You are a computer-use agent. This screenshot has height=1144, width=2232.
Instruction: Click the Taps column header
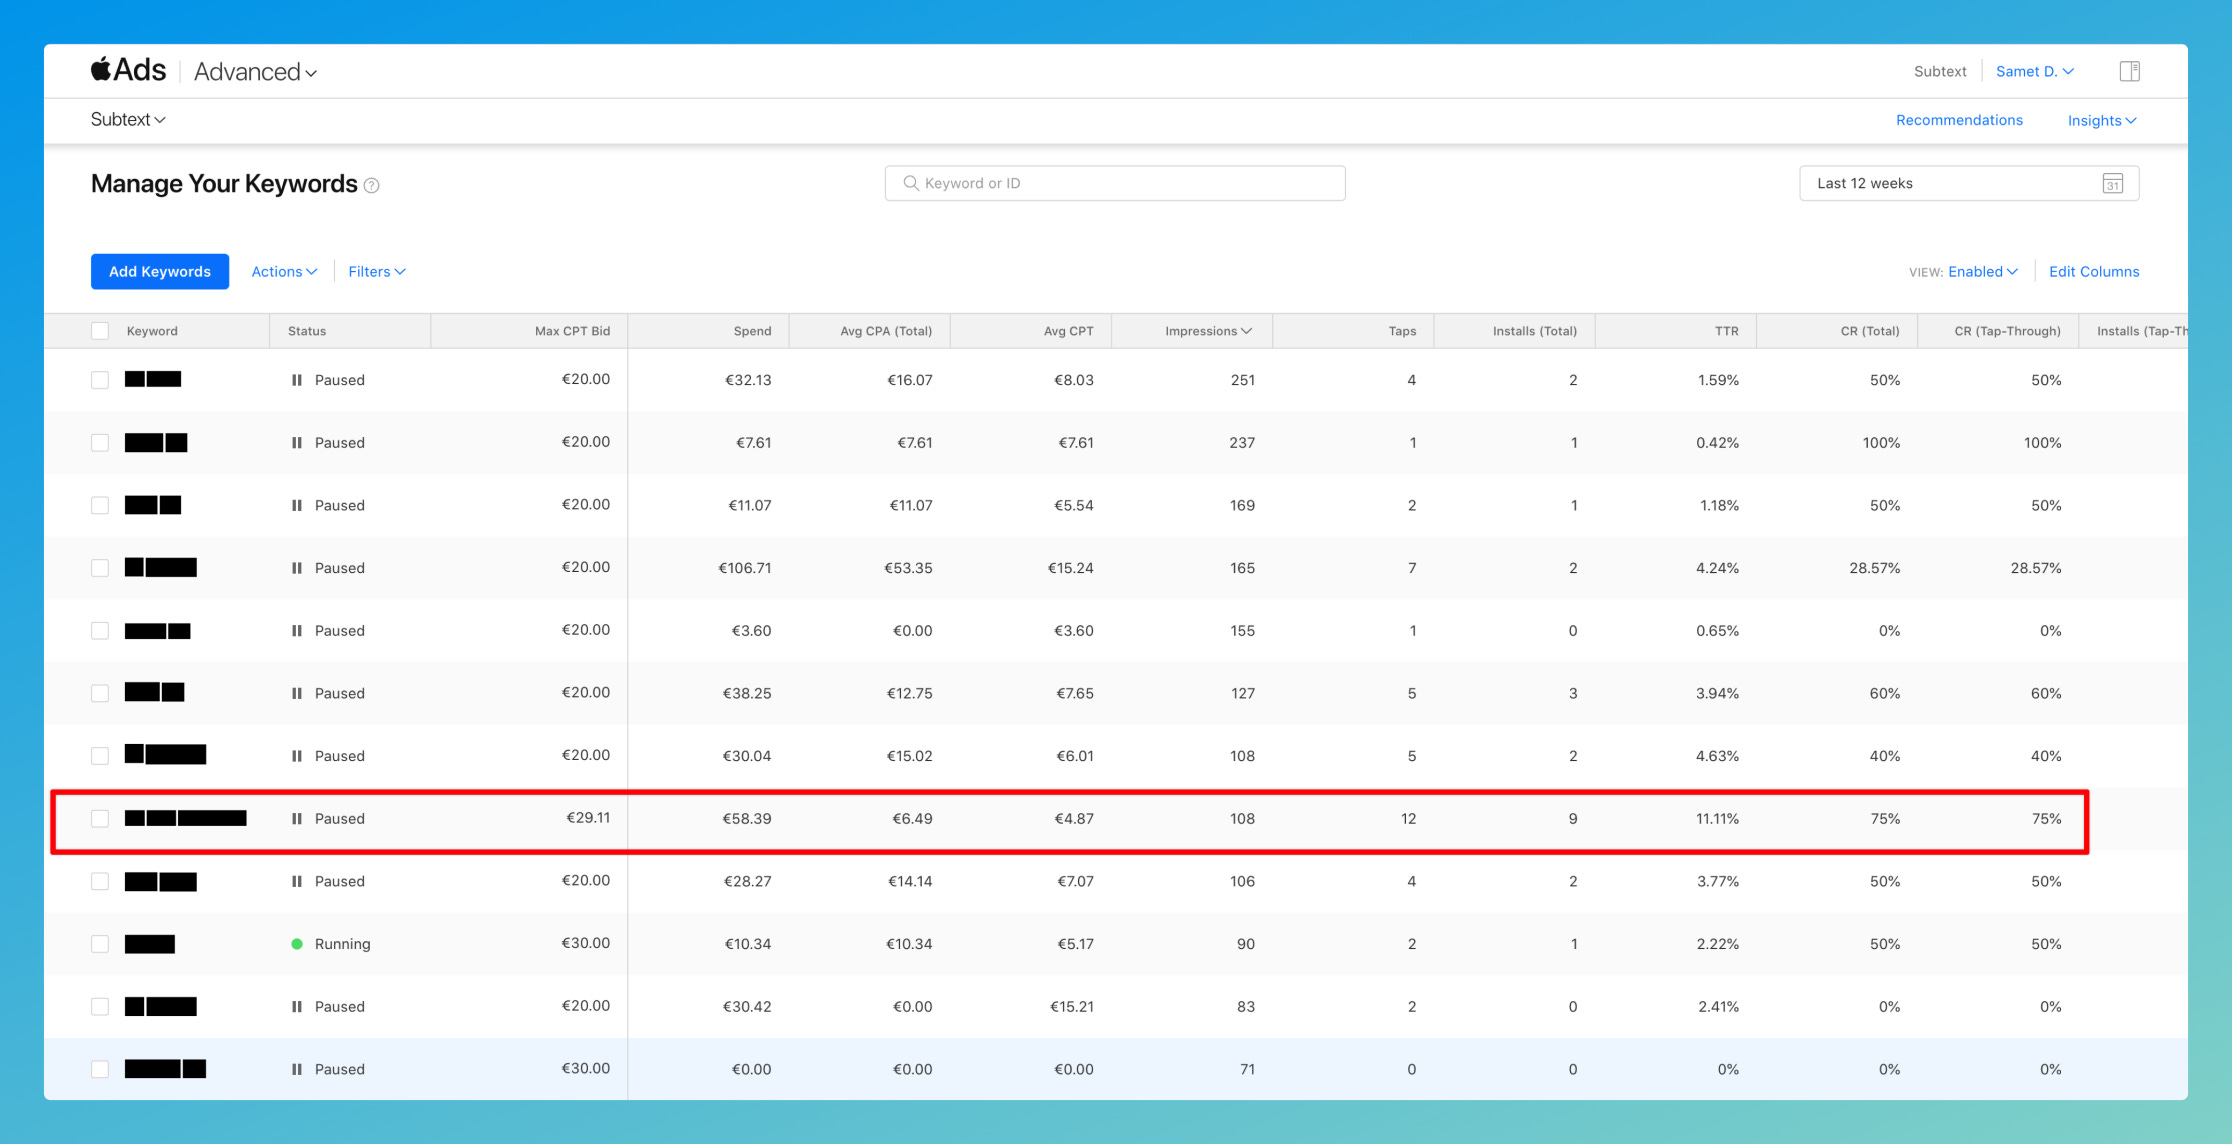(1402, 331)
